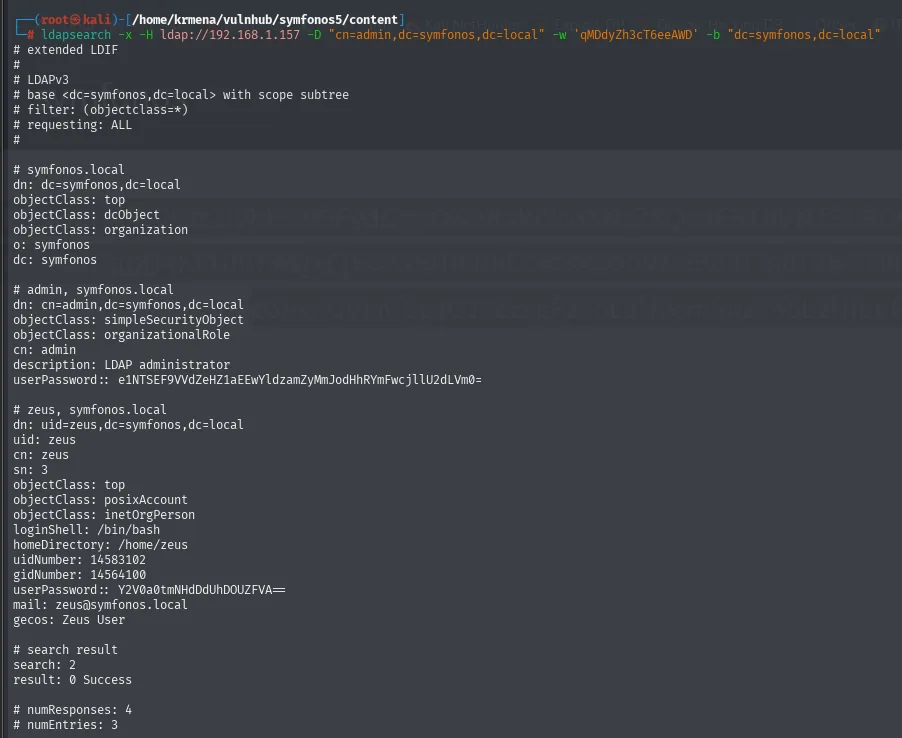This screenshot has width=902, height=738.
Task: Click "result: 0 Success" line
Action: [72, 679]
